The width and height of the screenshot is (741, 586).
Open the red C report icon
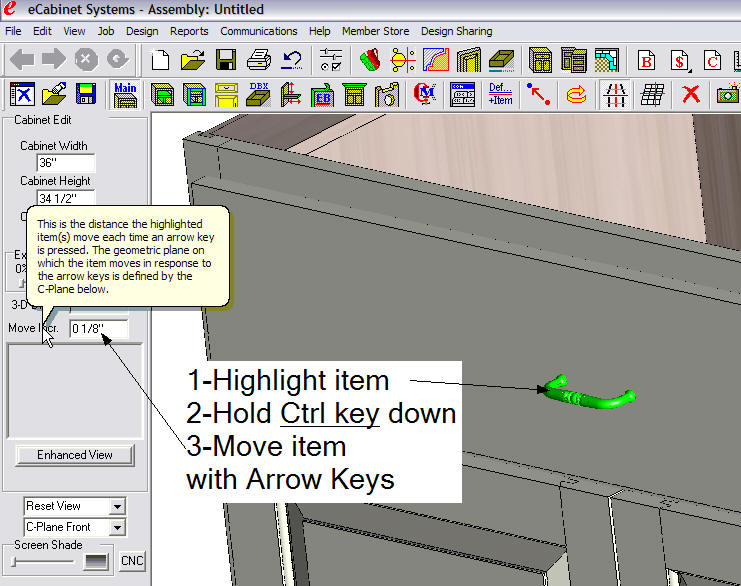point(712,60)
